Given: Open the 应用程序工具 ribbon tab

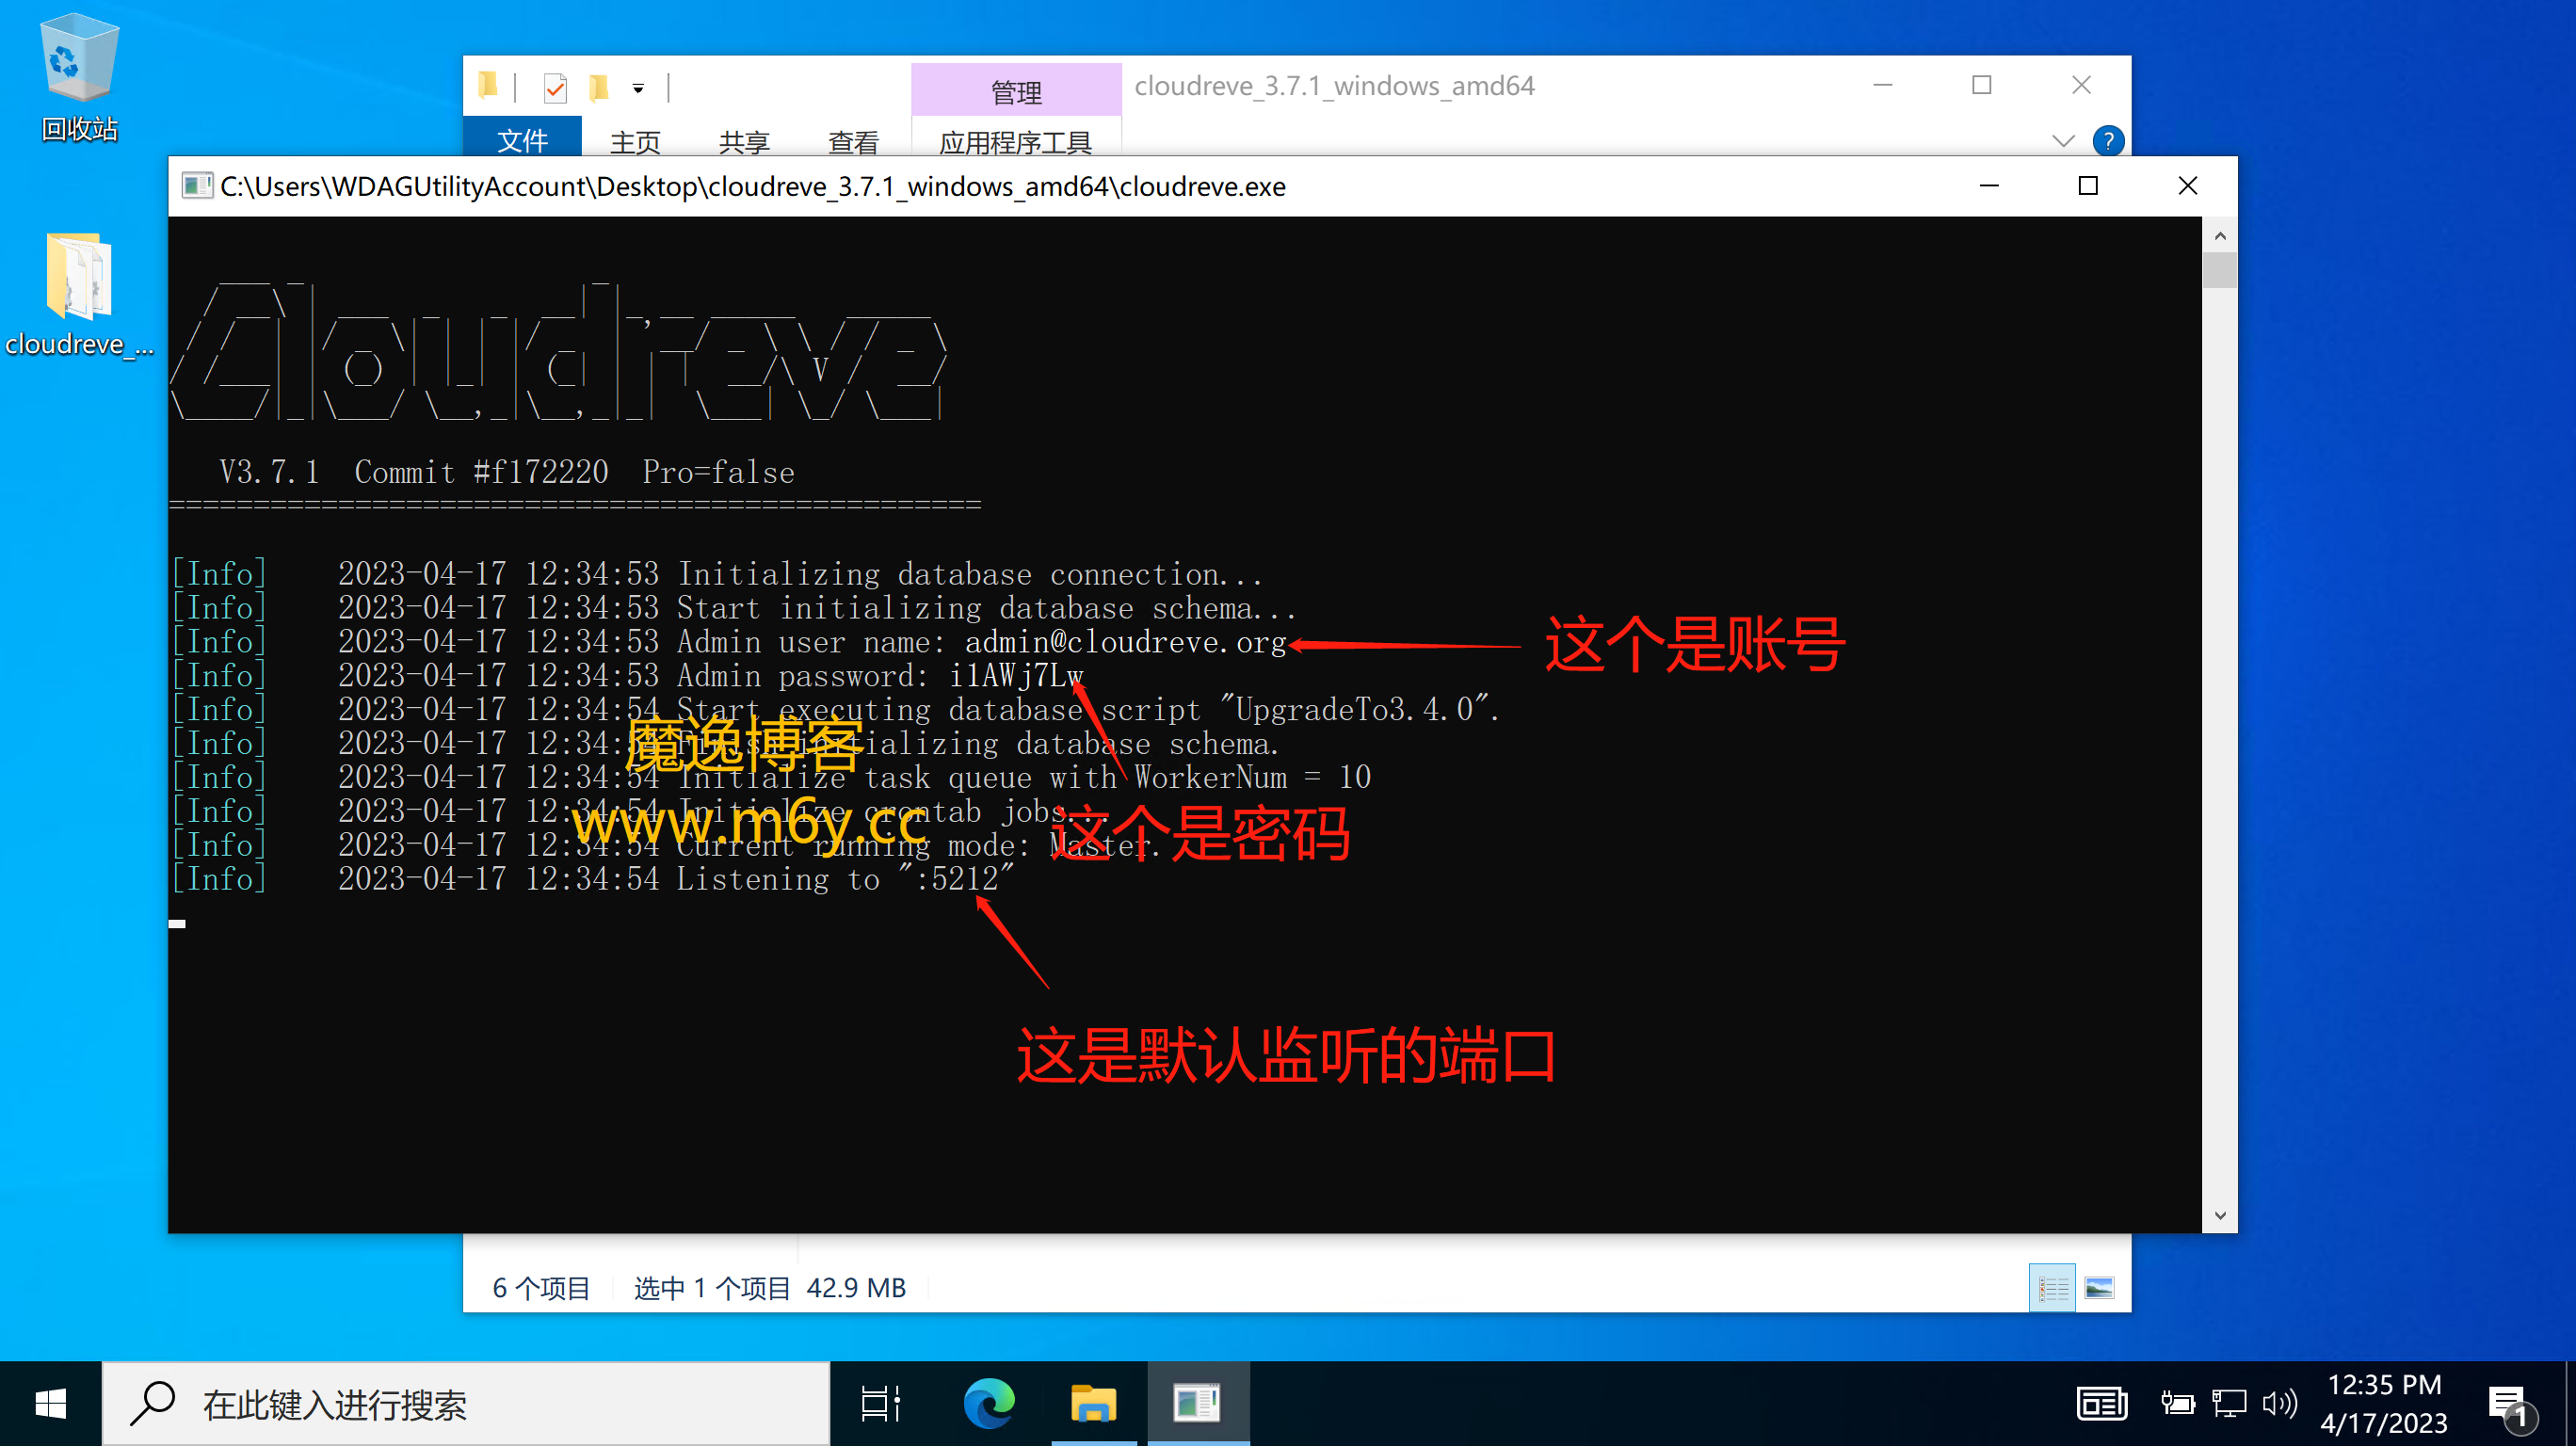Looking at the screenshot, I should [x=1016, y=142].
